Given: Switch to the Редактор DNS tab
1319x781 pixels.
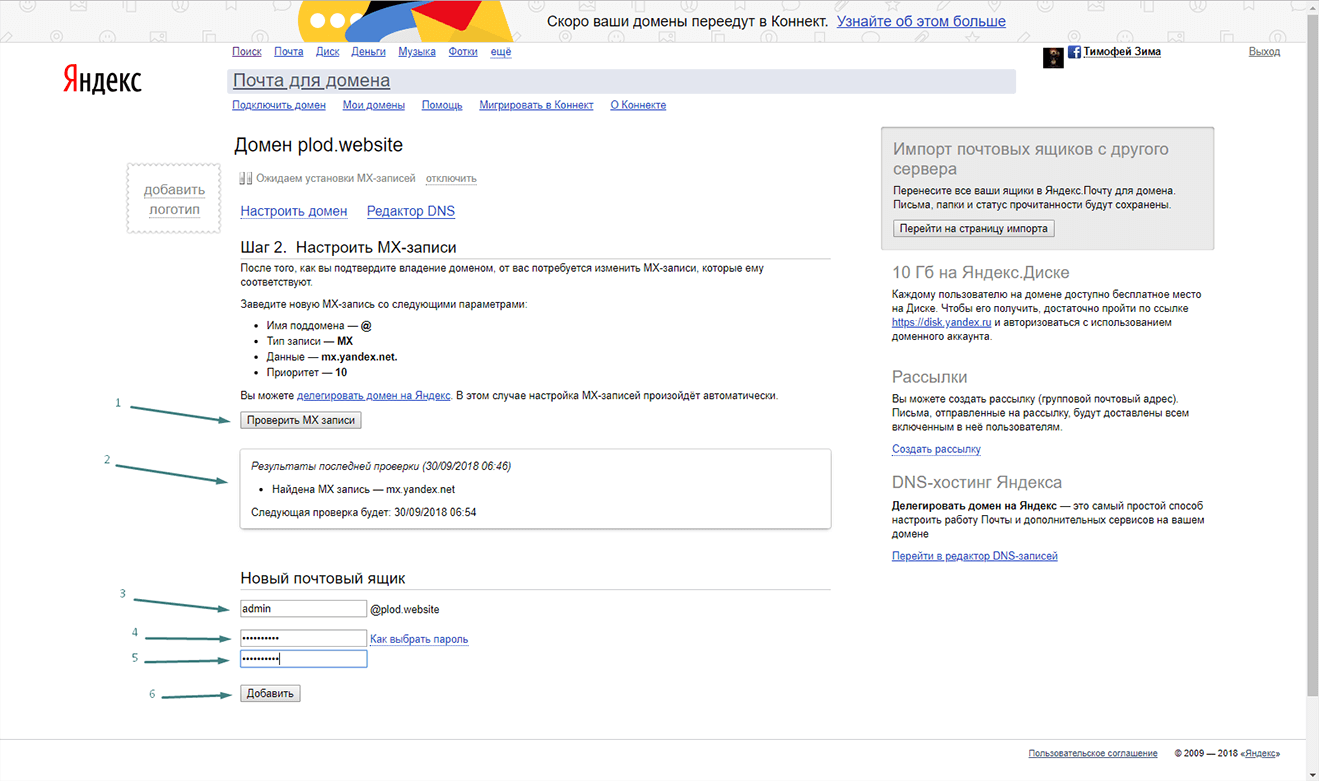Looking at the screenshot, I should (411, 211).
